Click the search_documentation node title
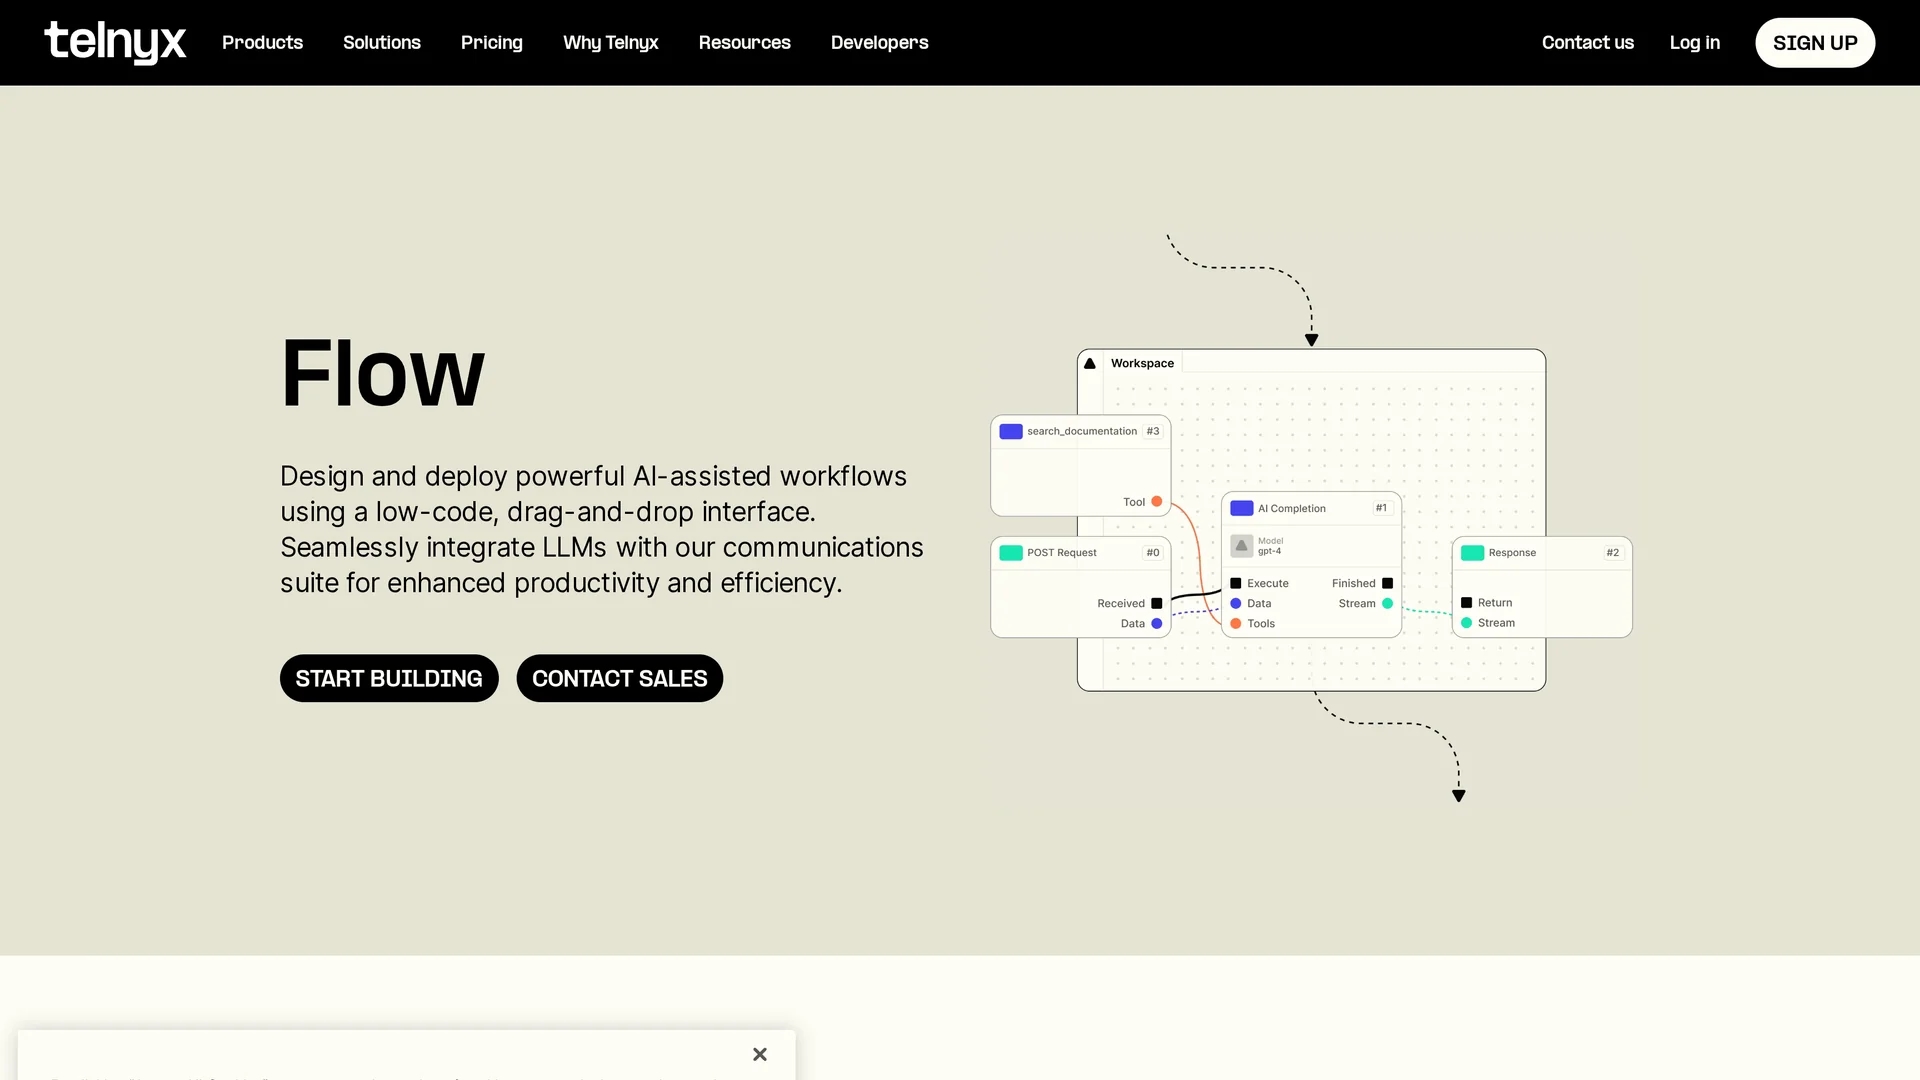Screen dimensions: 1920x1080 (x=1082, y=431)
